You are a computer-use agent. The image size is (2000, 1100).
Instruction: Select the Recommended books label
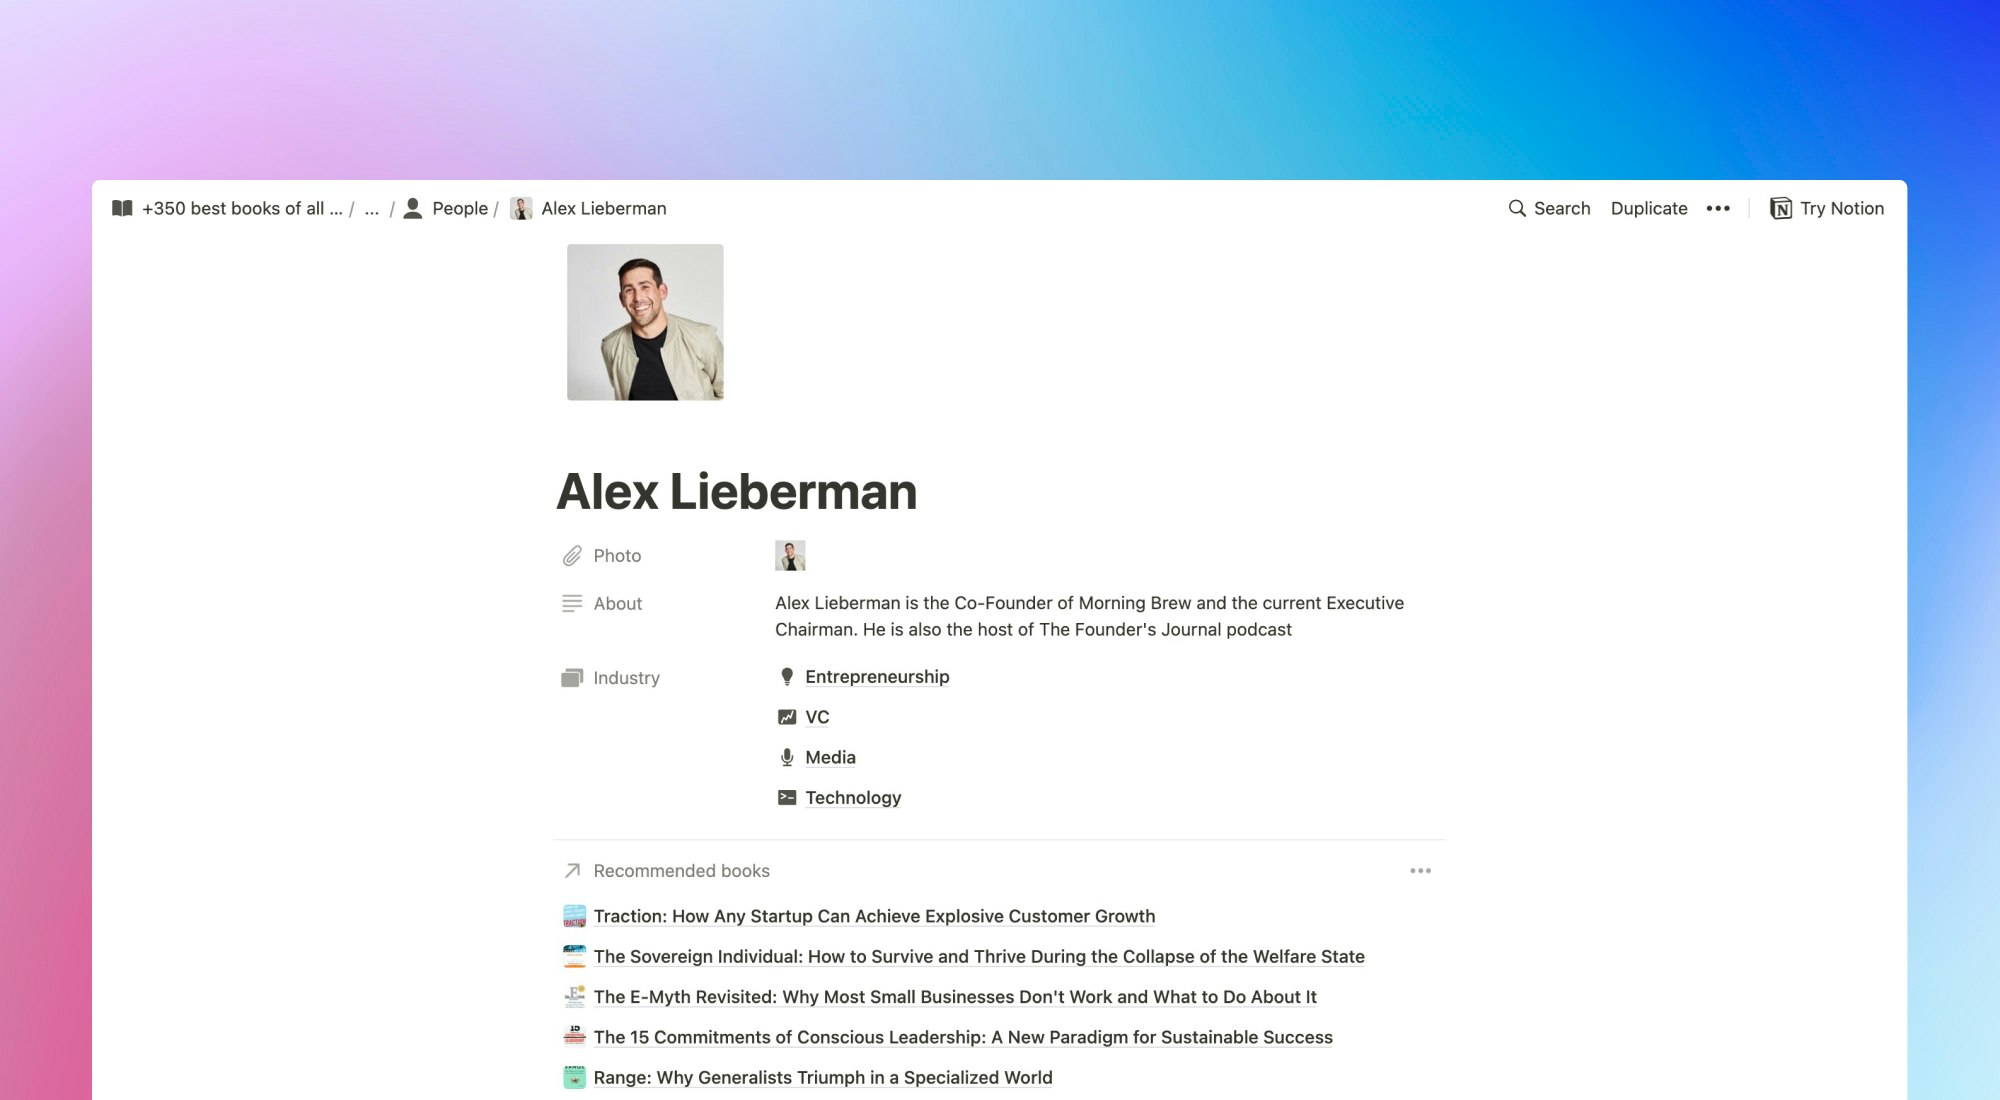coord(681,870)
